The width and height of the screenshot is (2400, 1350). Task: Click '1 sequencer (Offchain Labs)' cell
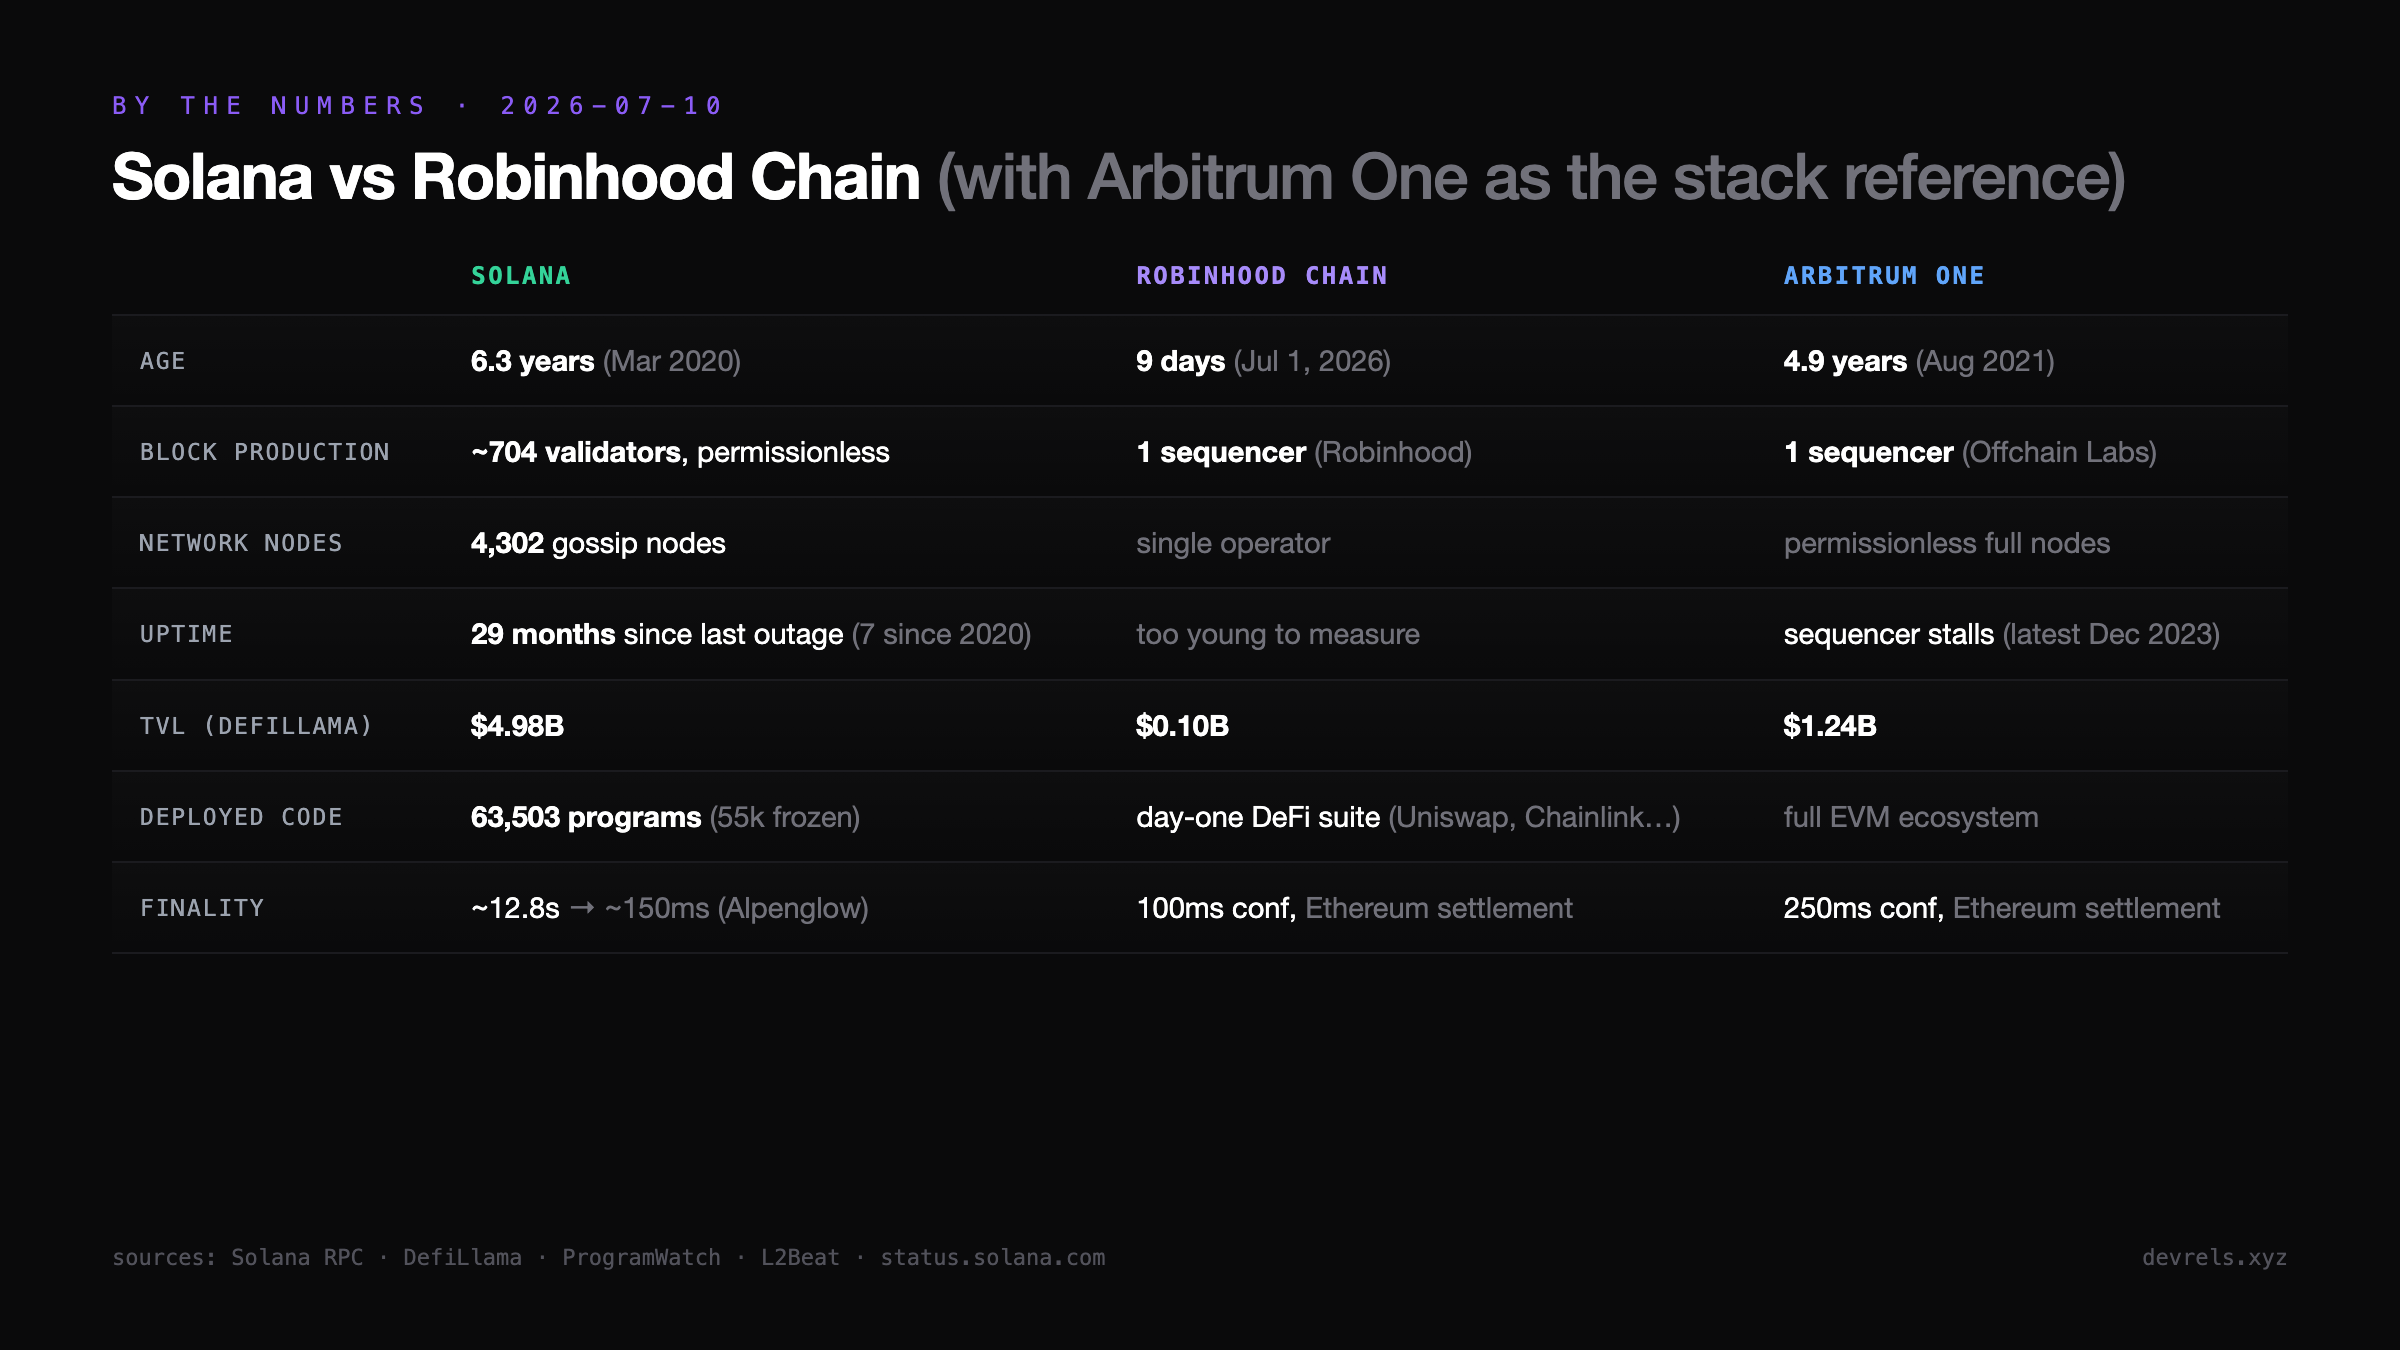[1970, 452]
